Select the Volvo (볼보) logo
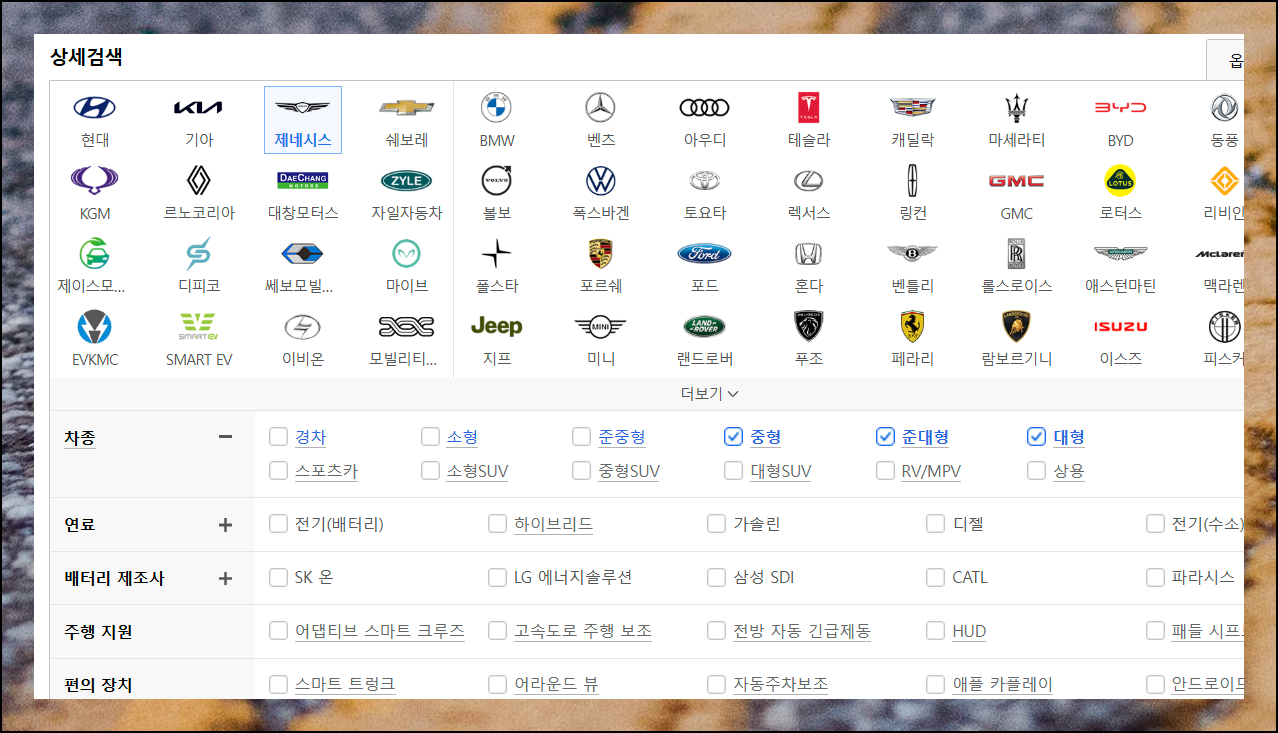 click(497, 181)
